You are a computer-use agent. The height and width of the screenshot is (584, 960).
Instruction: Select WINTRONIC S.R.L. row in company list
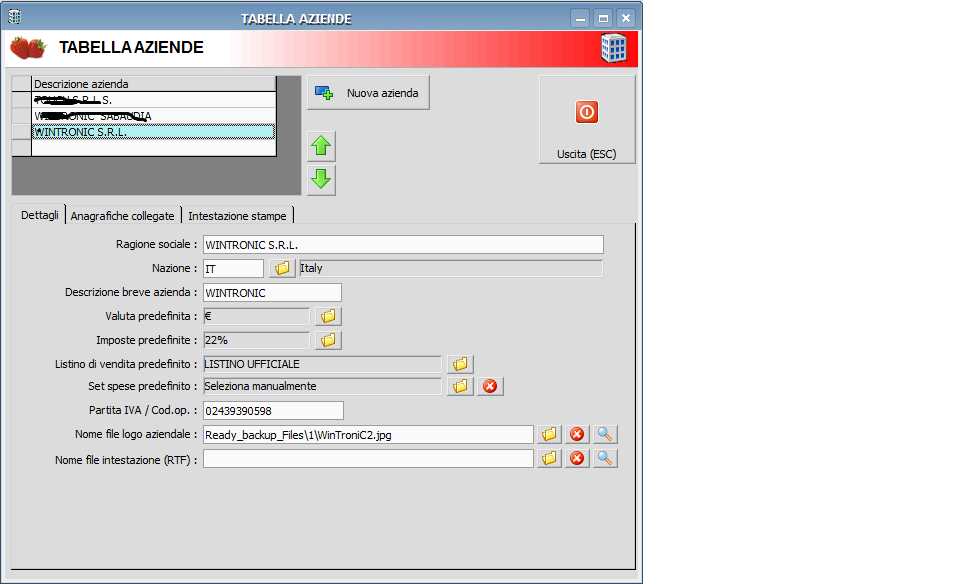(x=153, y=132)
